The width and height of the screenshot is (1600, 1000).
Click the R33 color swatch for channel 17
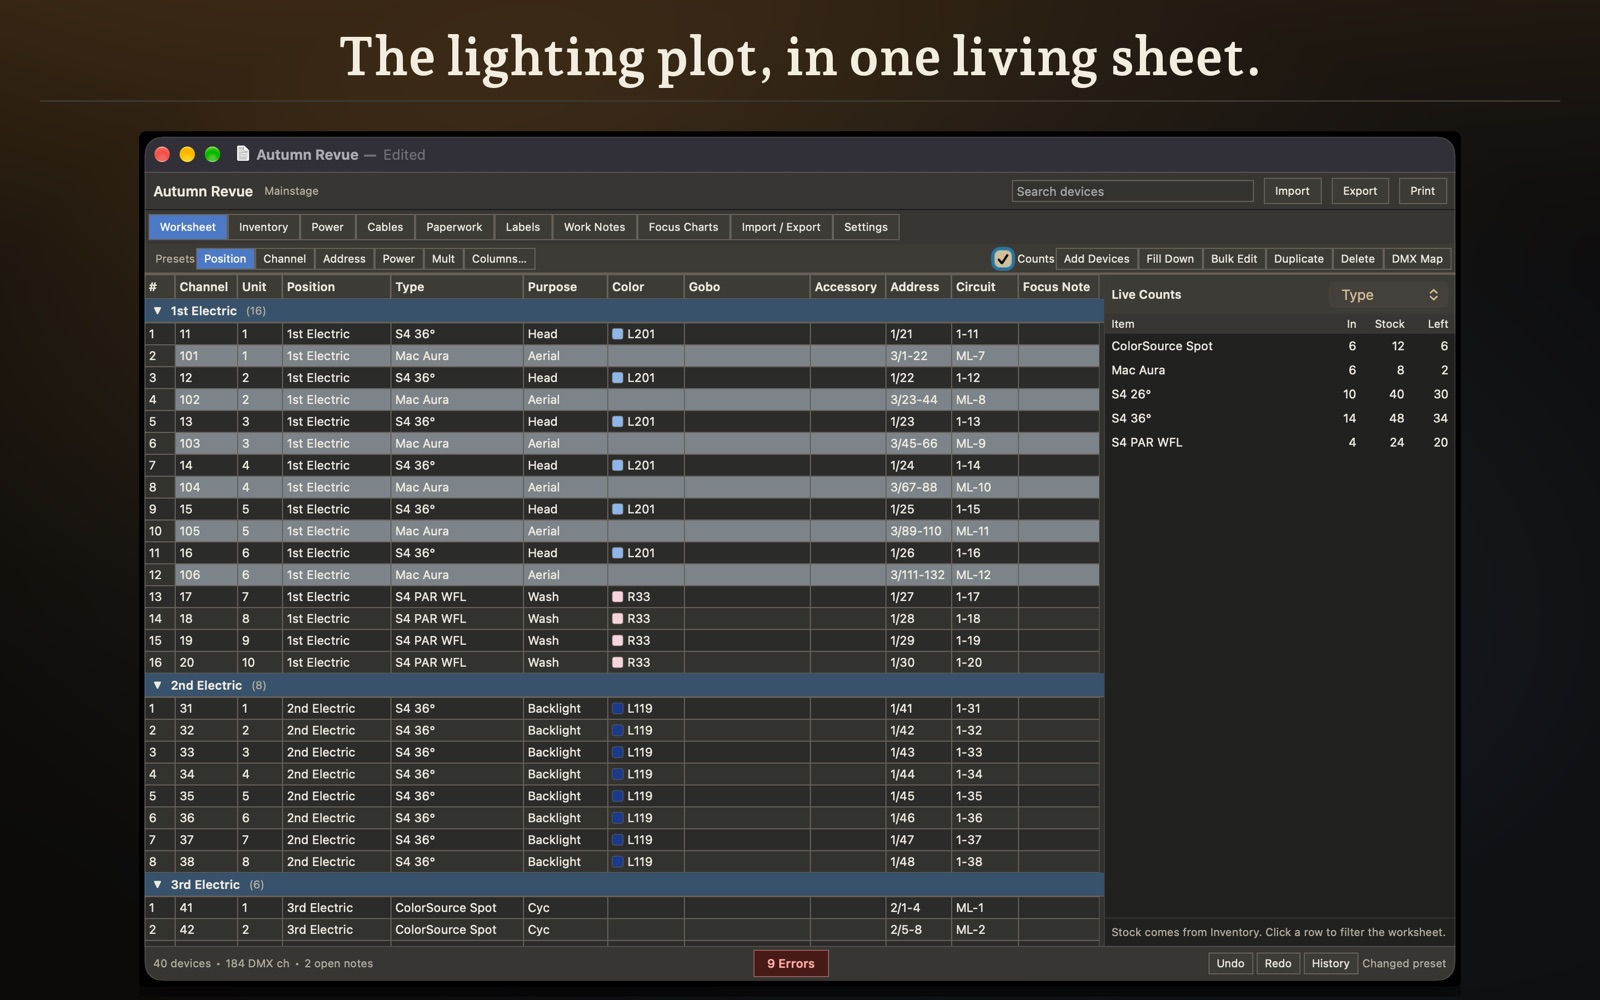(618, 597)
